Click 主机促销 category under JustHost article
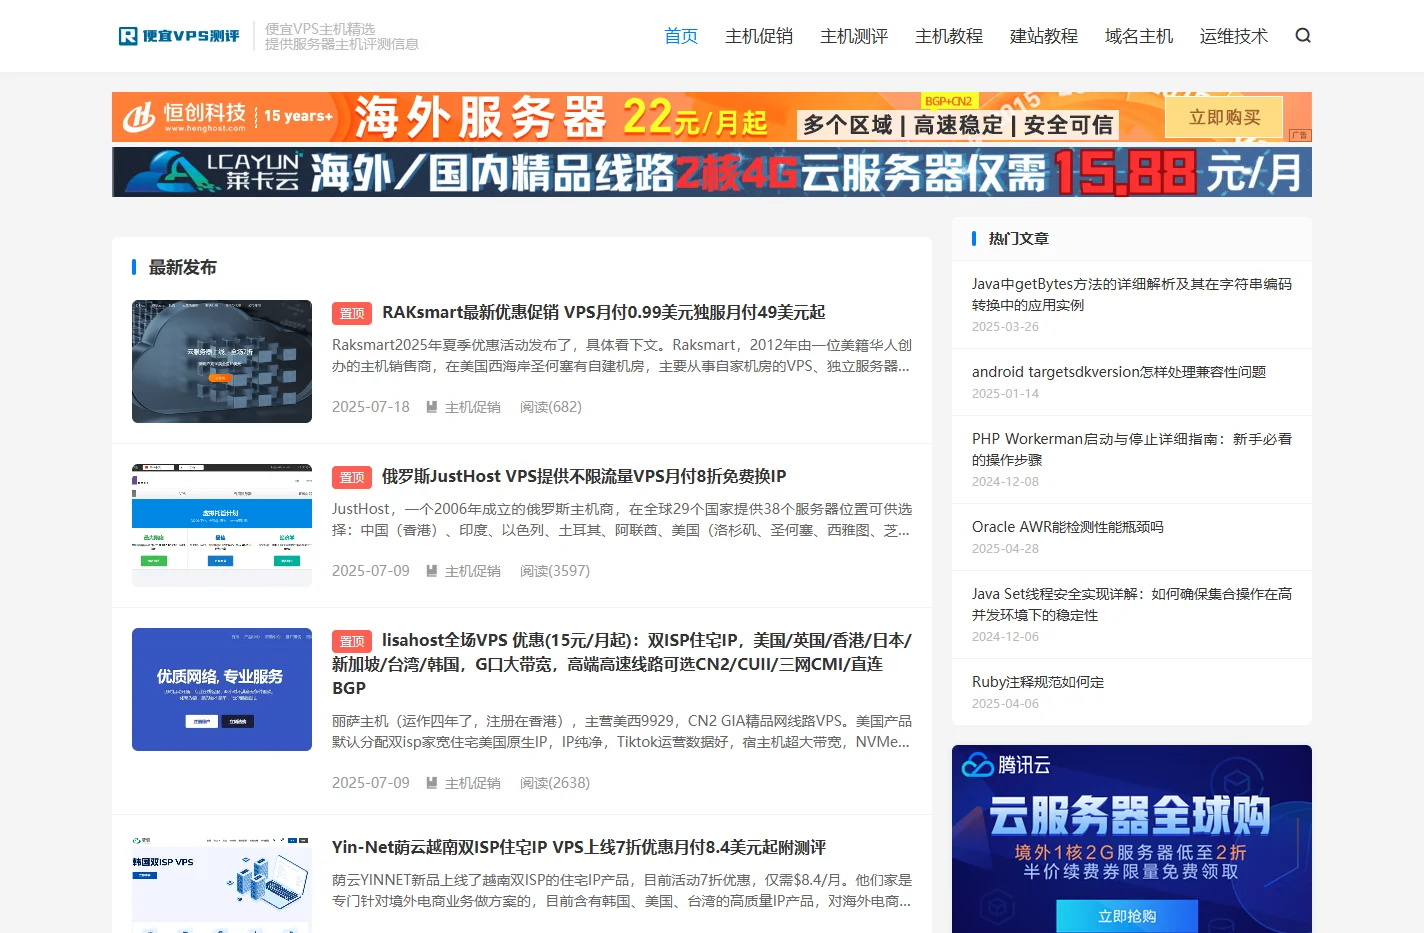This screenshot has height=933, width=1424. [472, 571]
